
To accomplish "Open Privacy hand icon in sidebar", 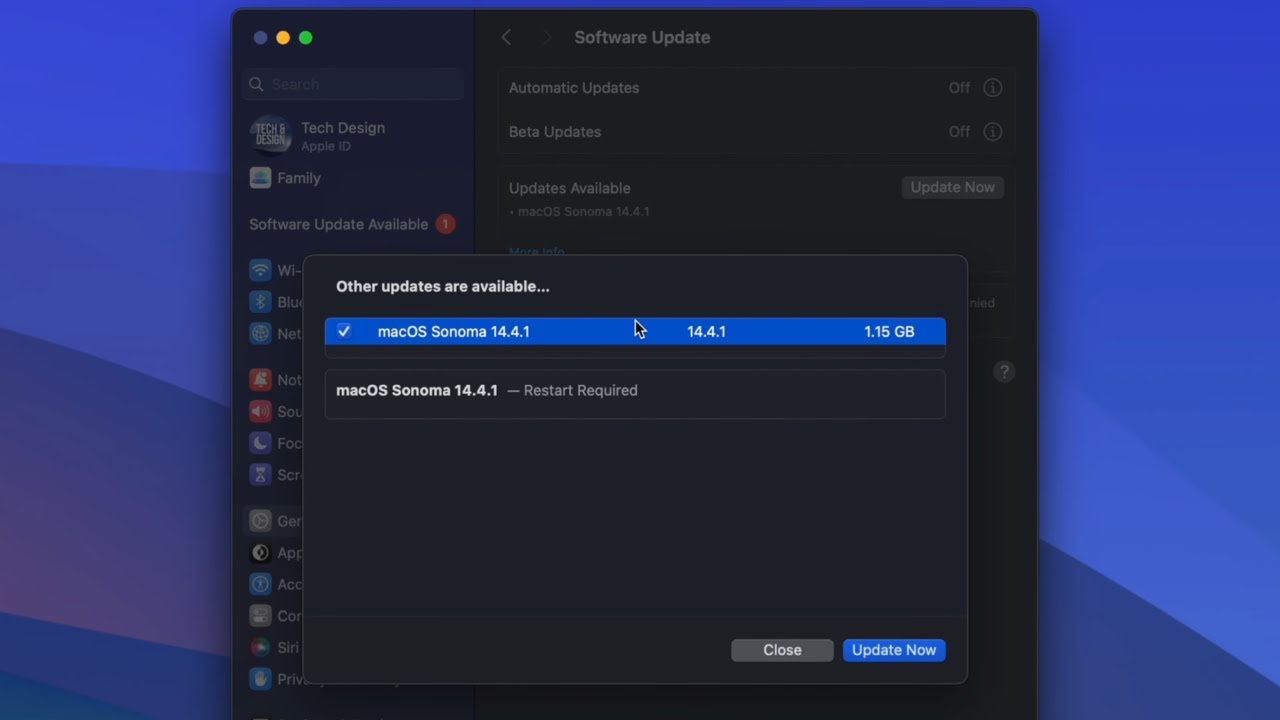I will [260, 679].
